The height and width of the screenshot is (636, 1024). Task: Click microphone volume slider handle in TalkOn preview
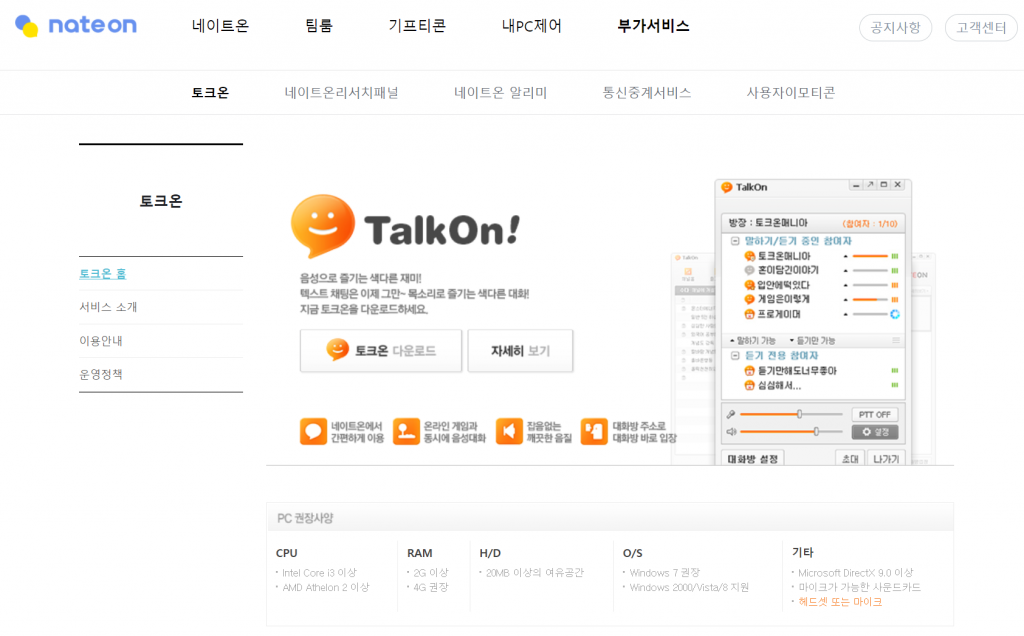point(799,414)
